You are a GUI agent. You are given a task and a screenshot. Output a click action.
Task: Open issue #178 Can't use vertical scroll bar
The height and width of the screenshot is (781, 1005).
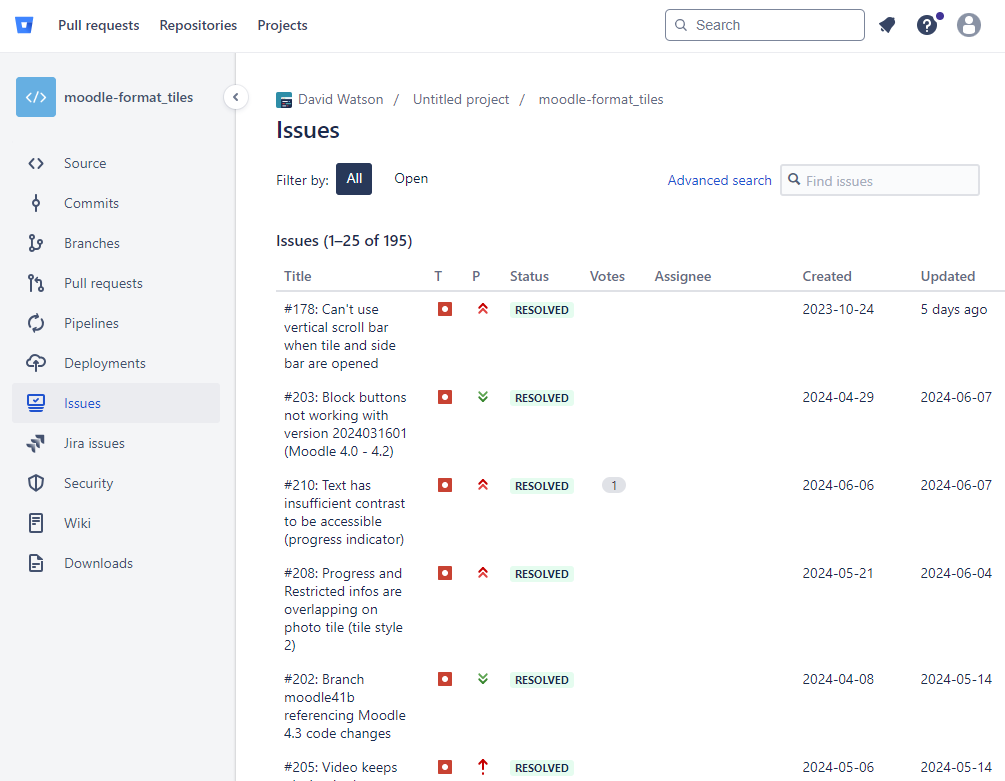[340, 336]
